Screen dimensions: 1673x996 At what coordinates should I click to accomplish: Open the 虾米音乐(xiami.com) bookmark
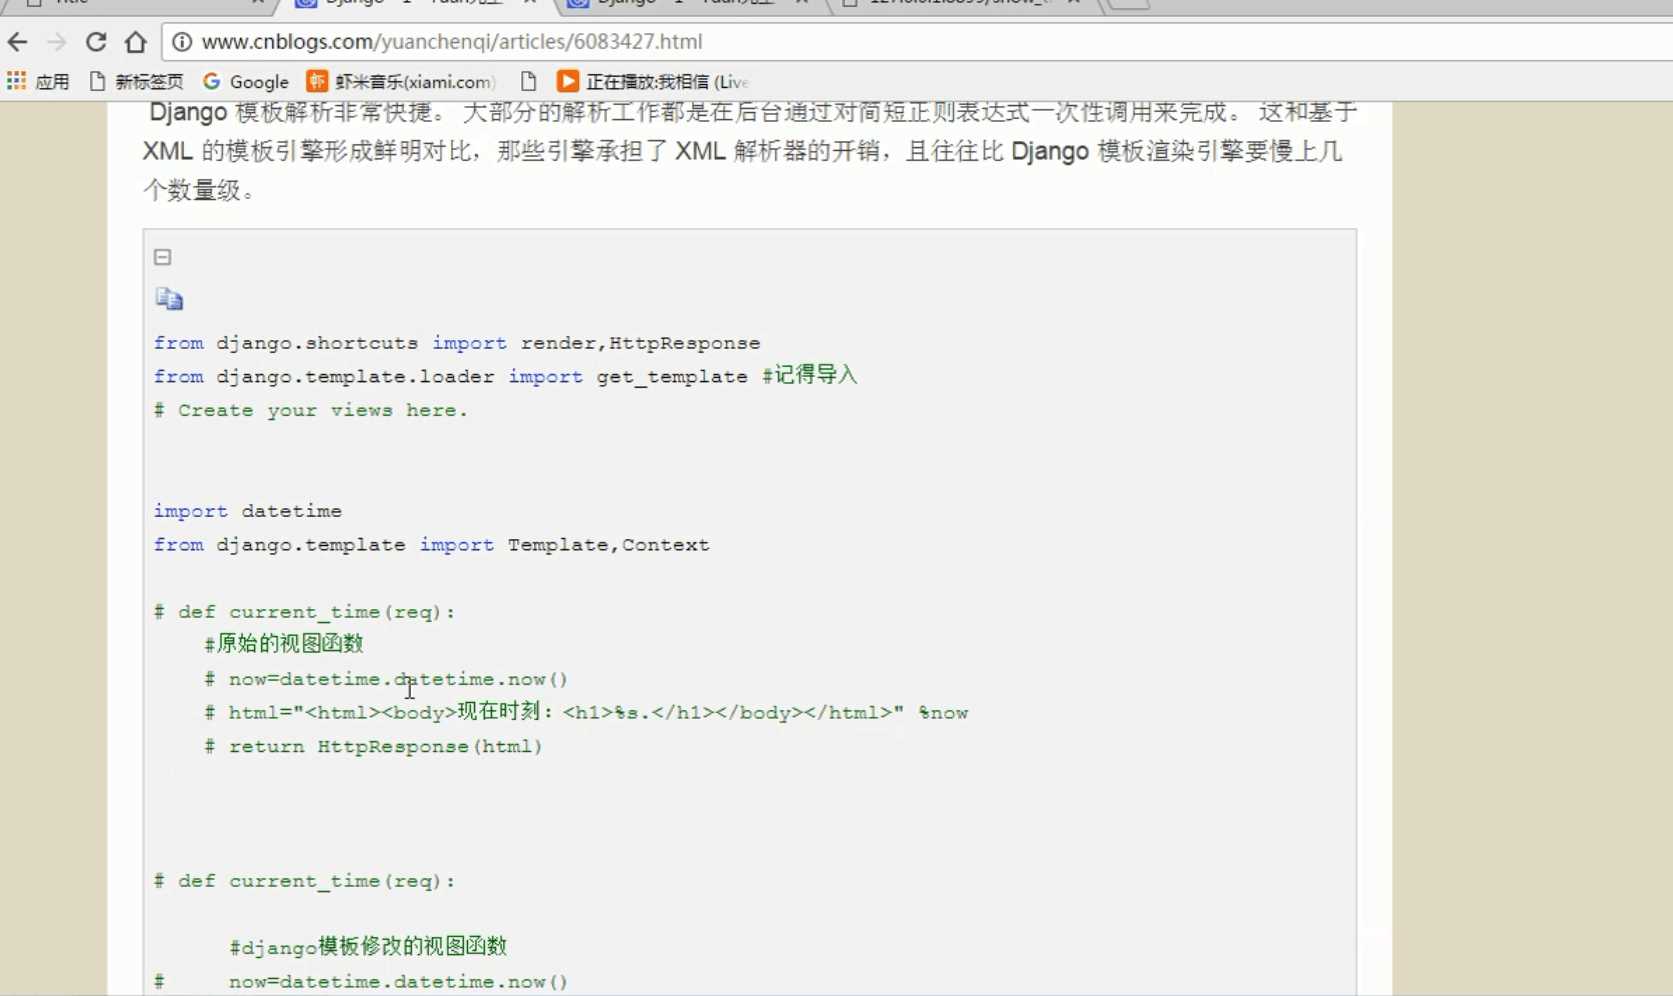(401, 81)
